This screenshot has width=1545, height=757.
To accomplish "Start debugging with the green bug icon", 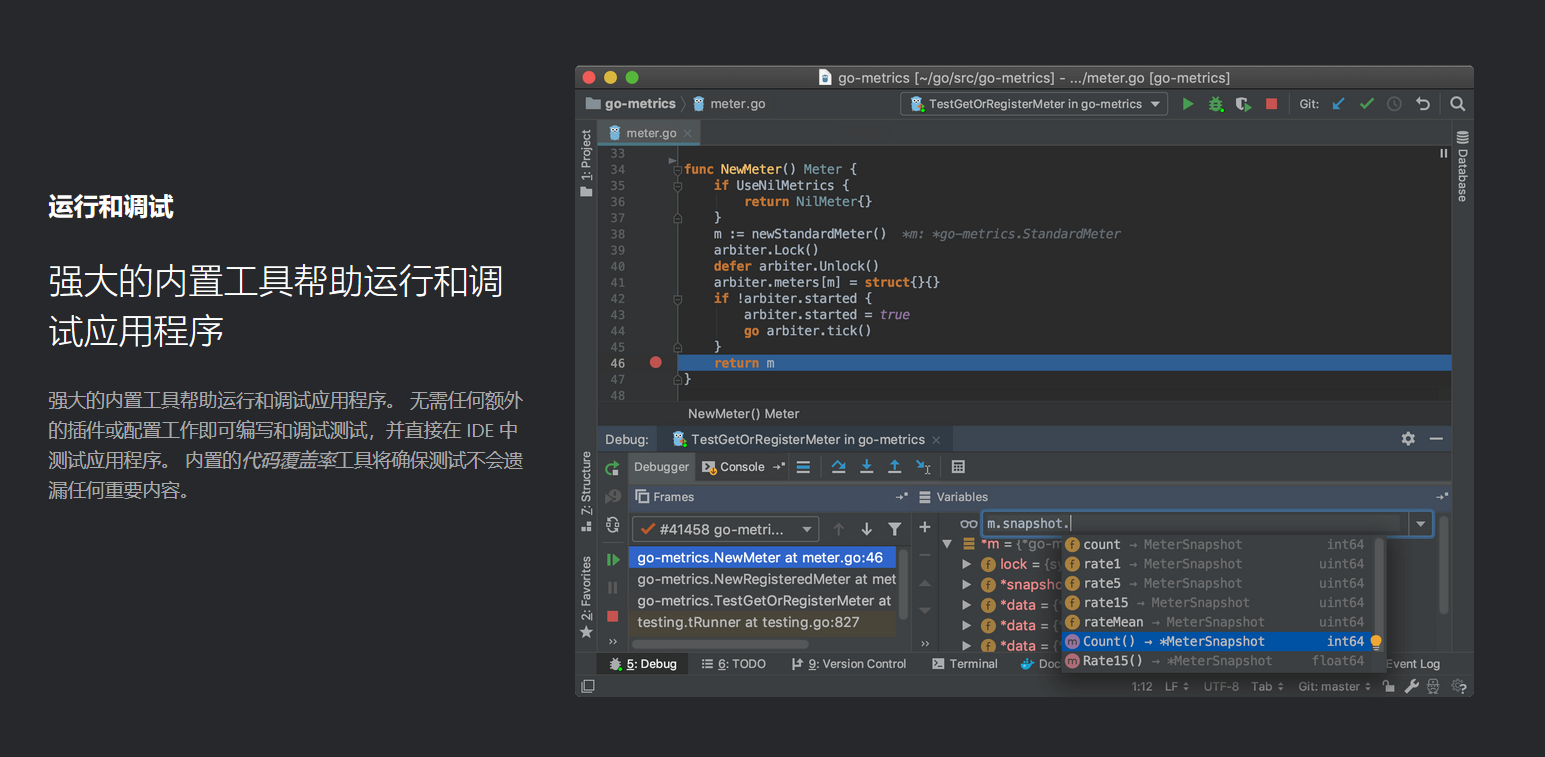I will 1216,104.
